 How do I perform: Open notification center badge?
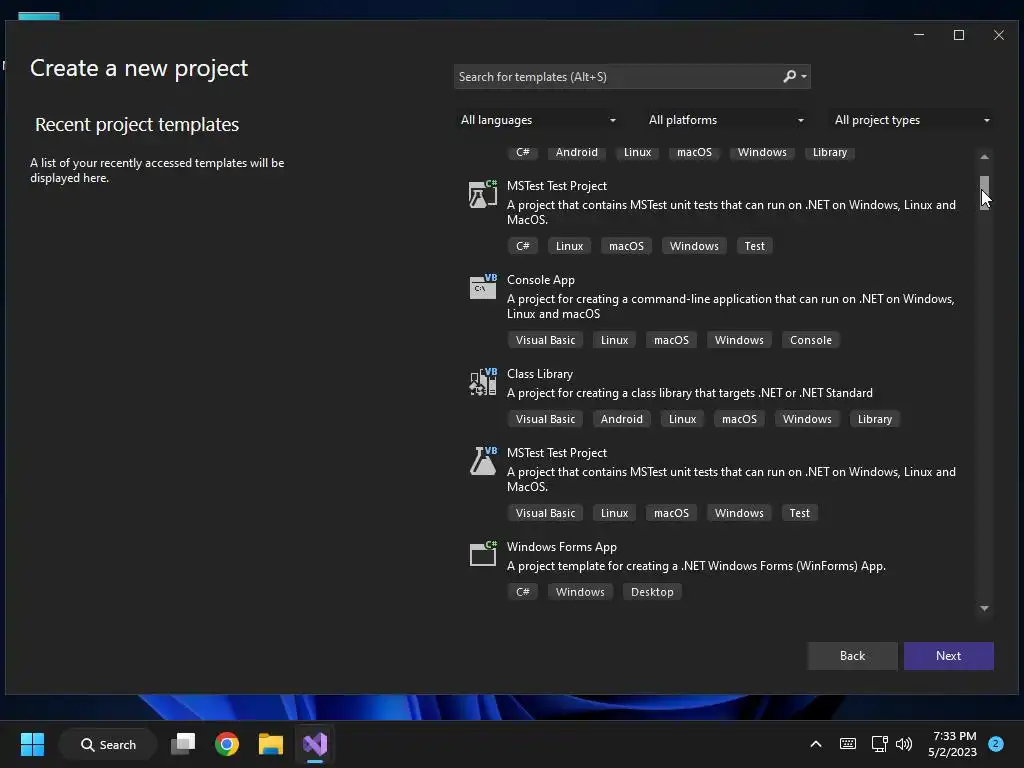[x=995, y=744]
